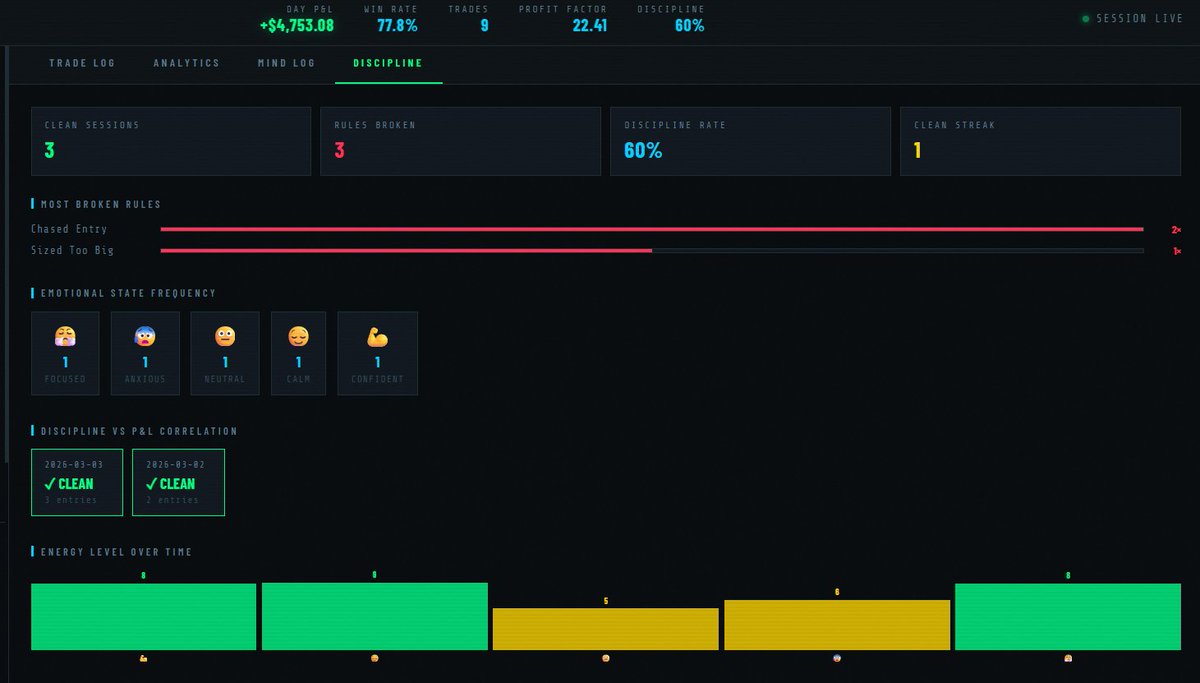The height and width of the screenshot is (683, 1200).
Task: Click the FOCUSED label text
Action: point(65,379)
